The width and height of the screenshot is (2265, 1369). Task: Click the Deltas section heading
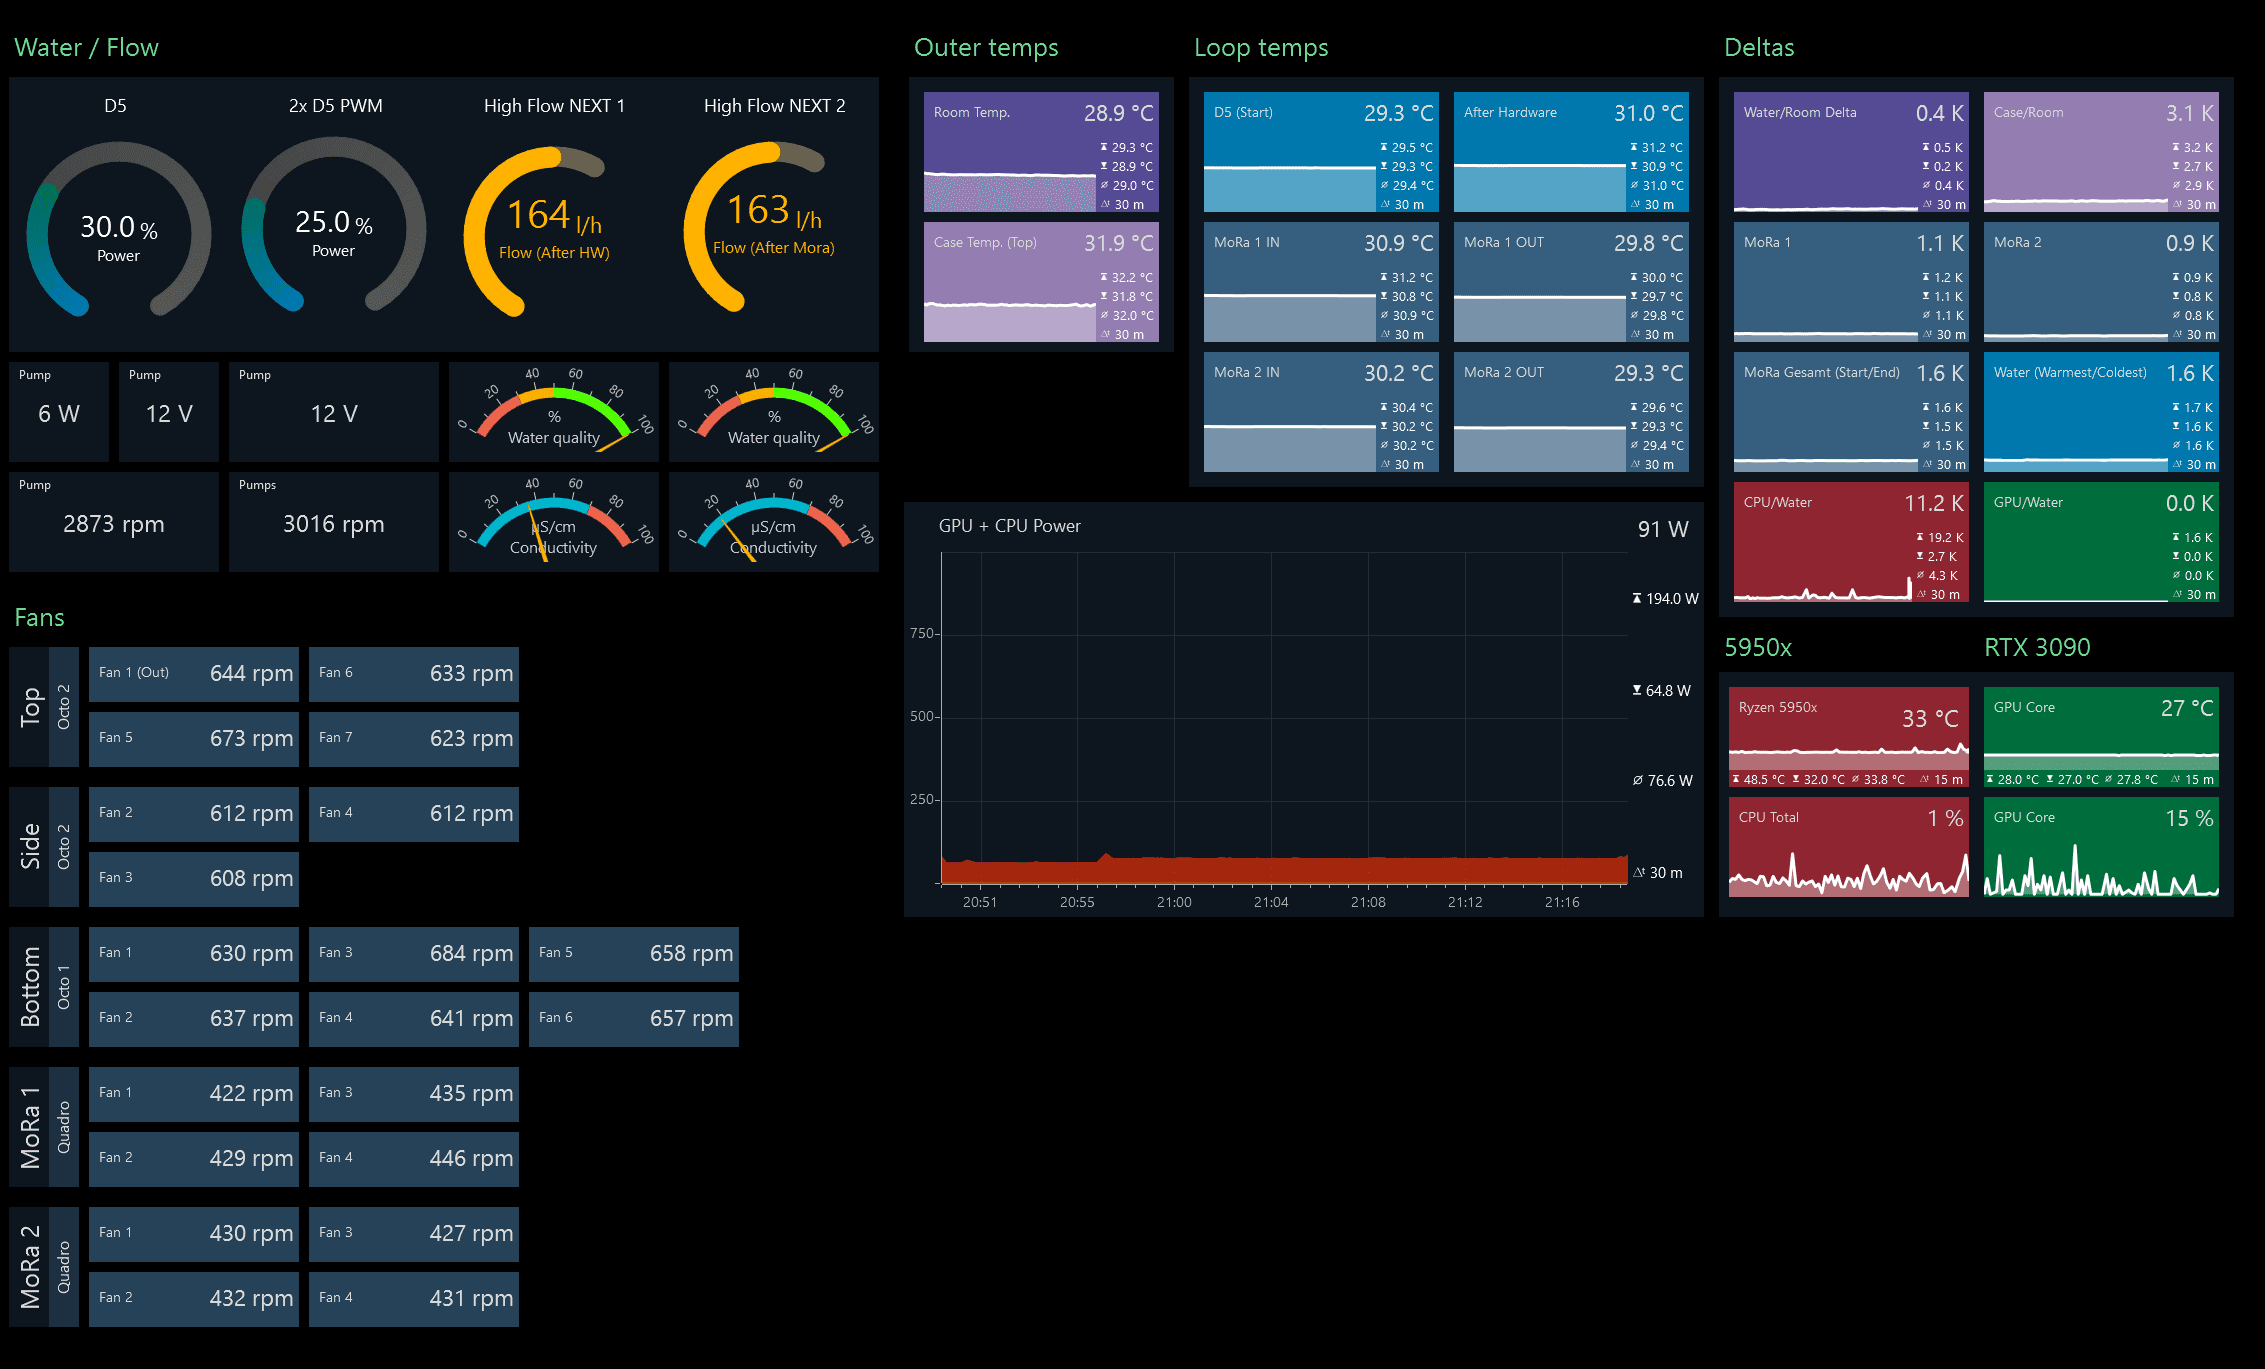1759,47
